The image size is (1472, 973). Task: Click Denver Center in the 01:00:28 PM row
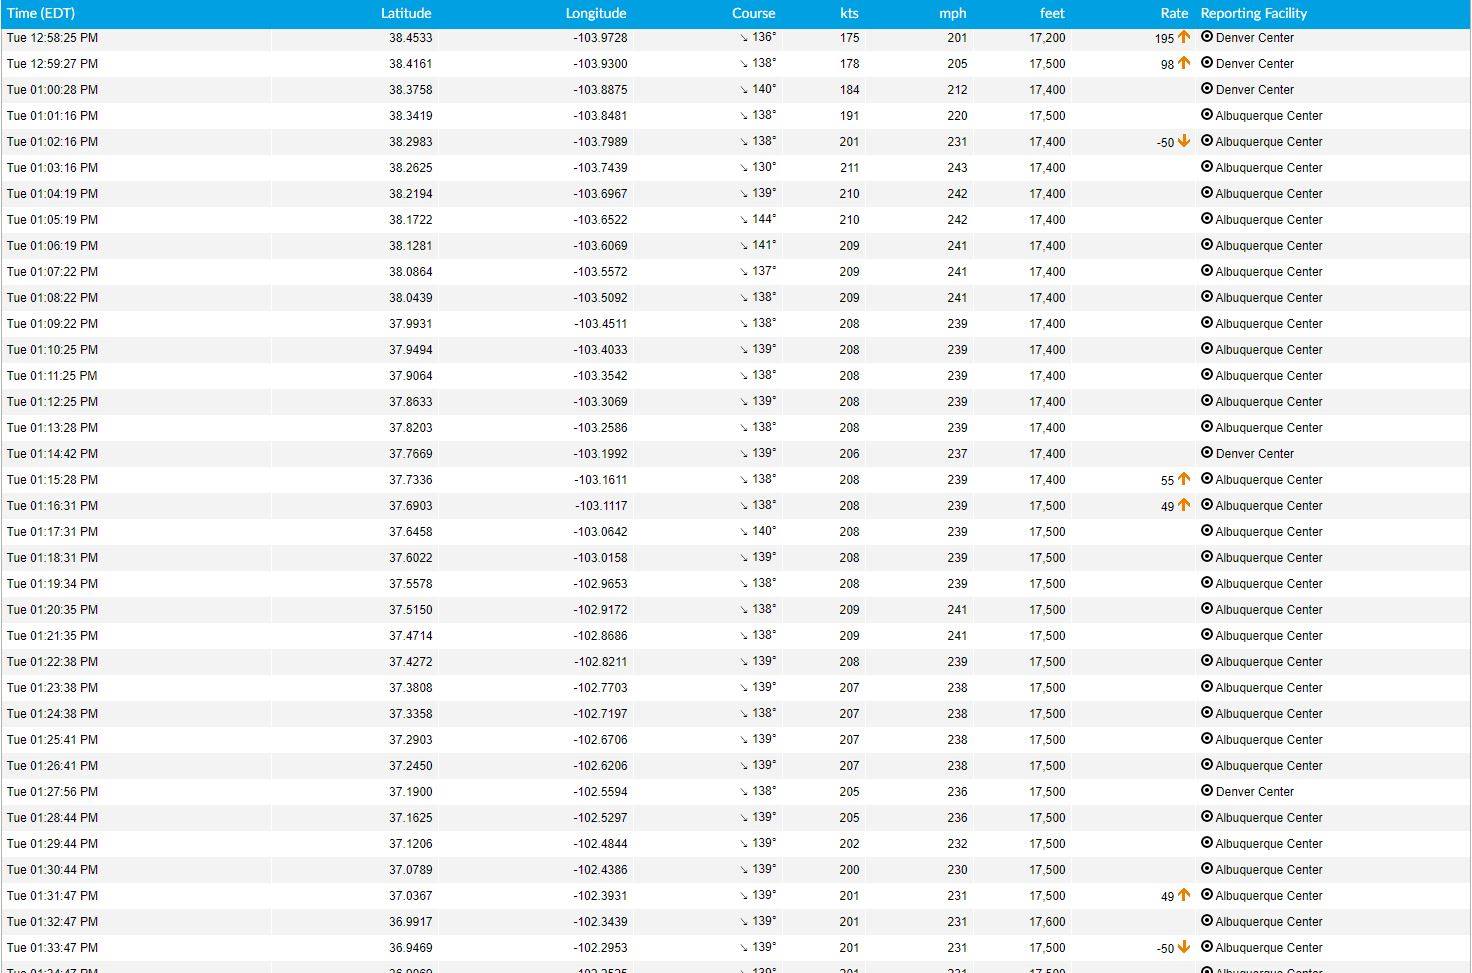(x=1255, y=90)
